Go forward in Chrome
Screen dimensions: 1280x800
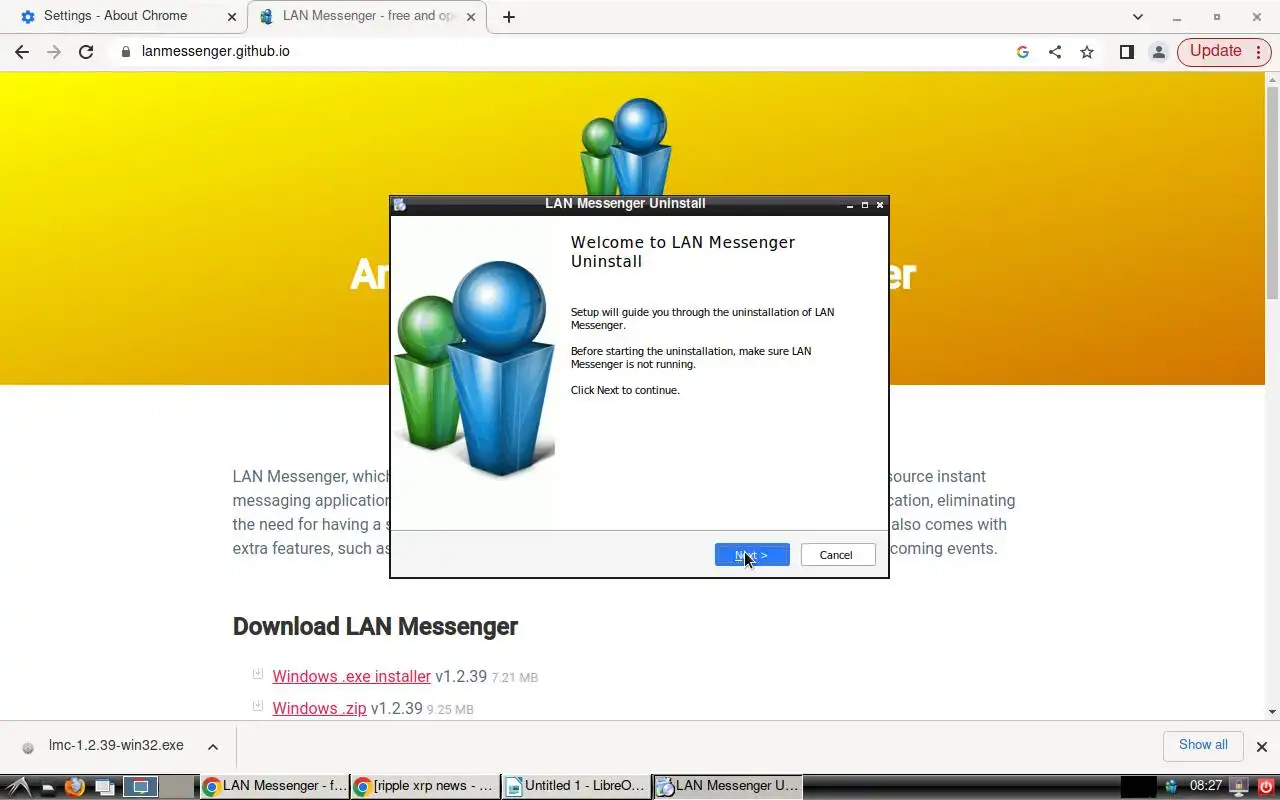(x=54, y=52)
